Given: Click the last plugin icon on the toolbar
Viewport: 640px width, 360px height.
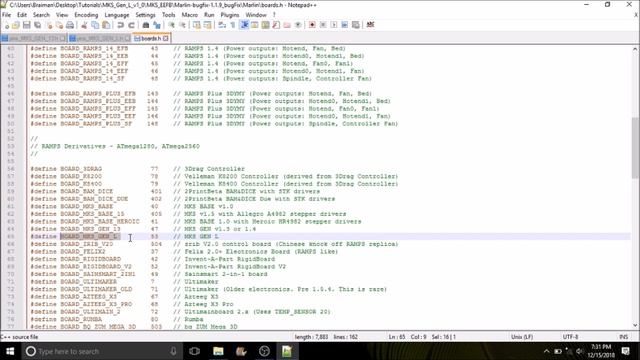Looking at the screenshot, I should [x=370, y=25].
